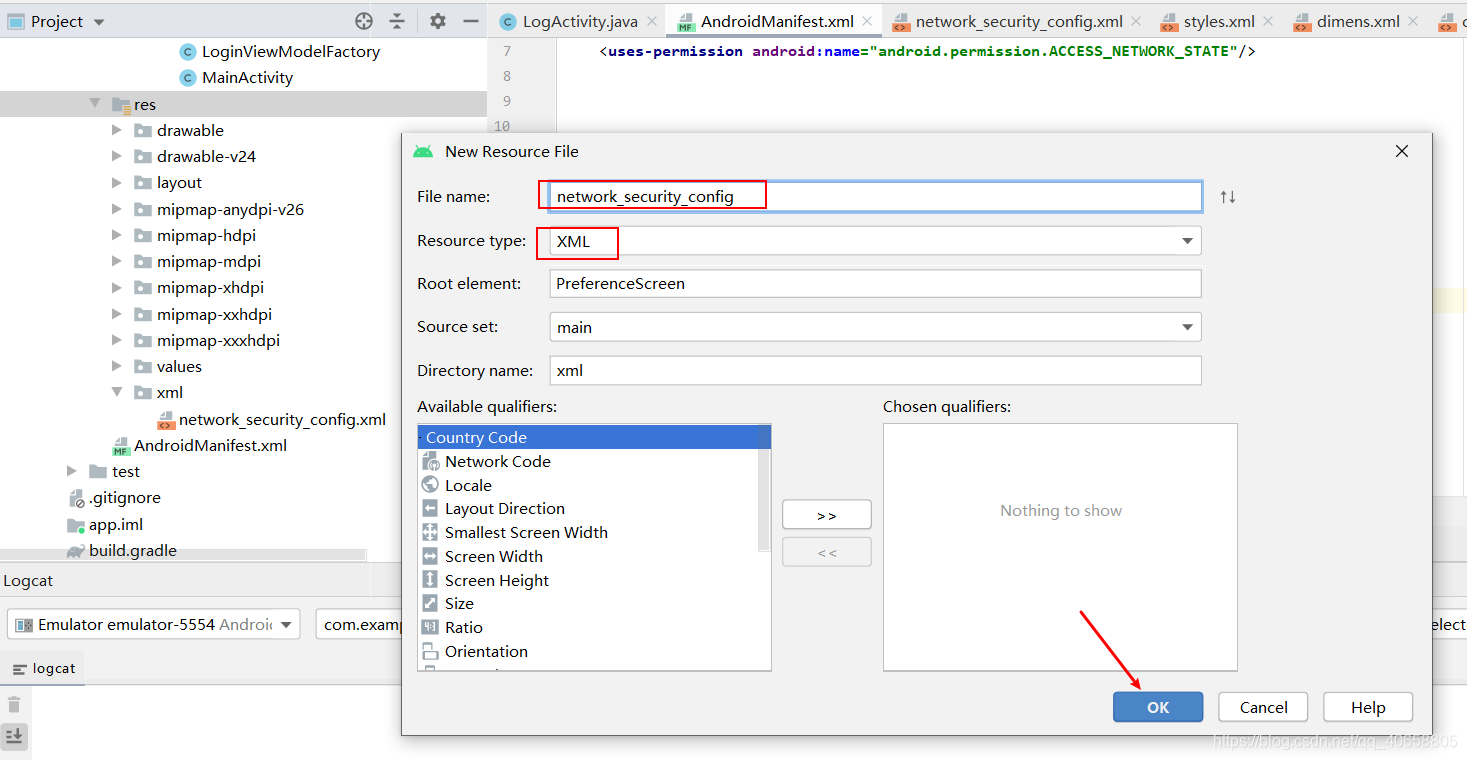Open the com.example process dropdown in Logcat
Image resolution: width=1467 pixels, height=760 pixels.
(x=360, y=624)
